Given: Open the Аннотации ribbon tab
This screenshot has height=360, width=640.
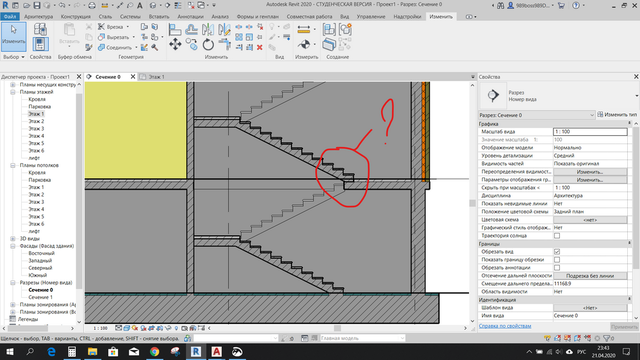Looking at the screenshot, I should point(190,17).
